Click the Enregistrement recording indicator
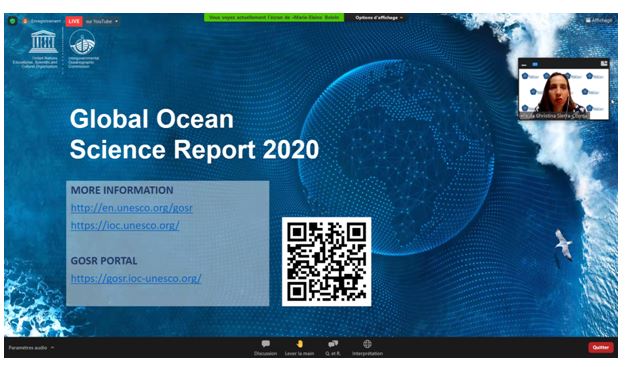The image size is (628, 367). pos(42,21)
